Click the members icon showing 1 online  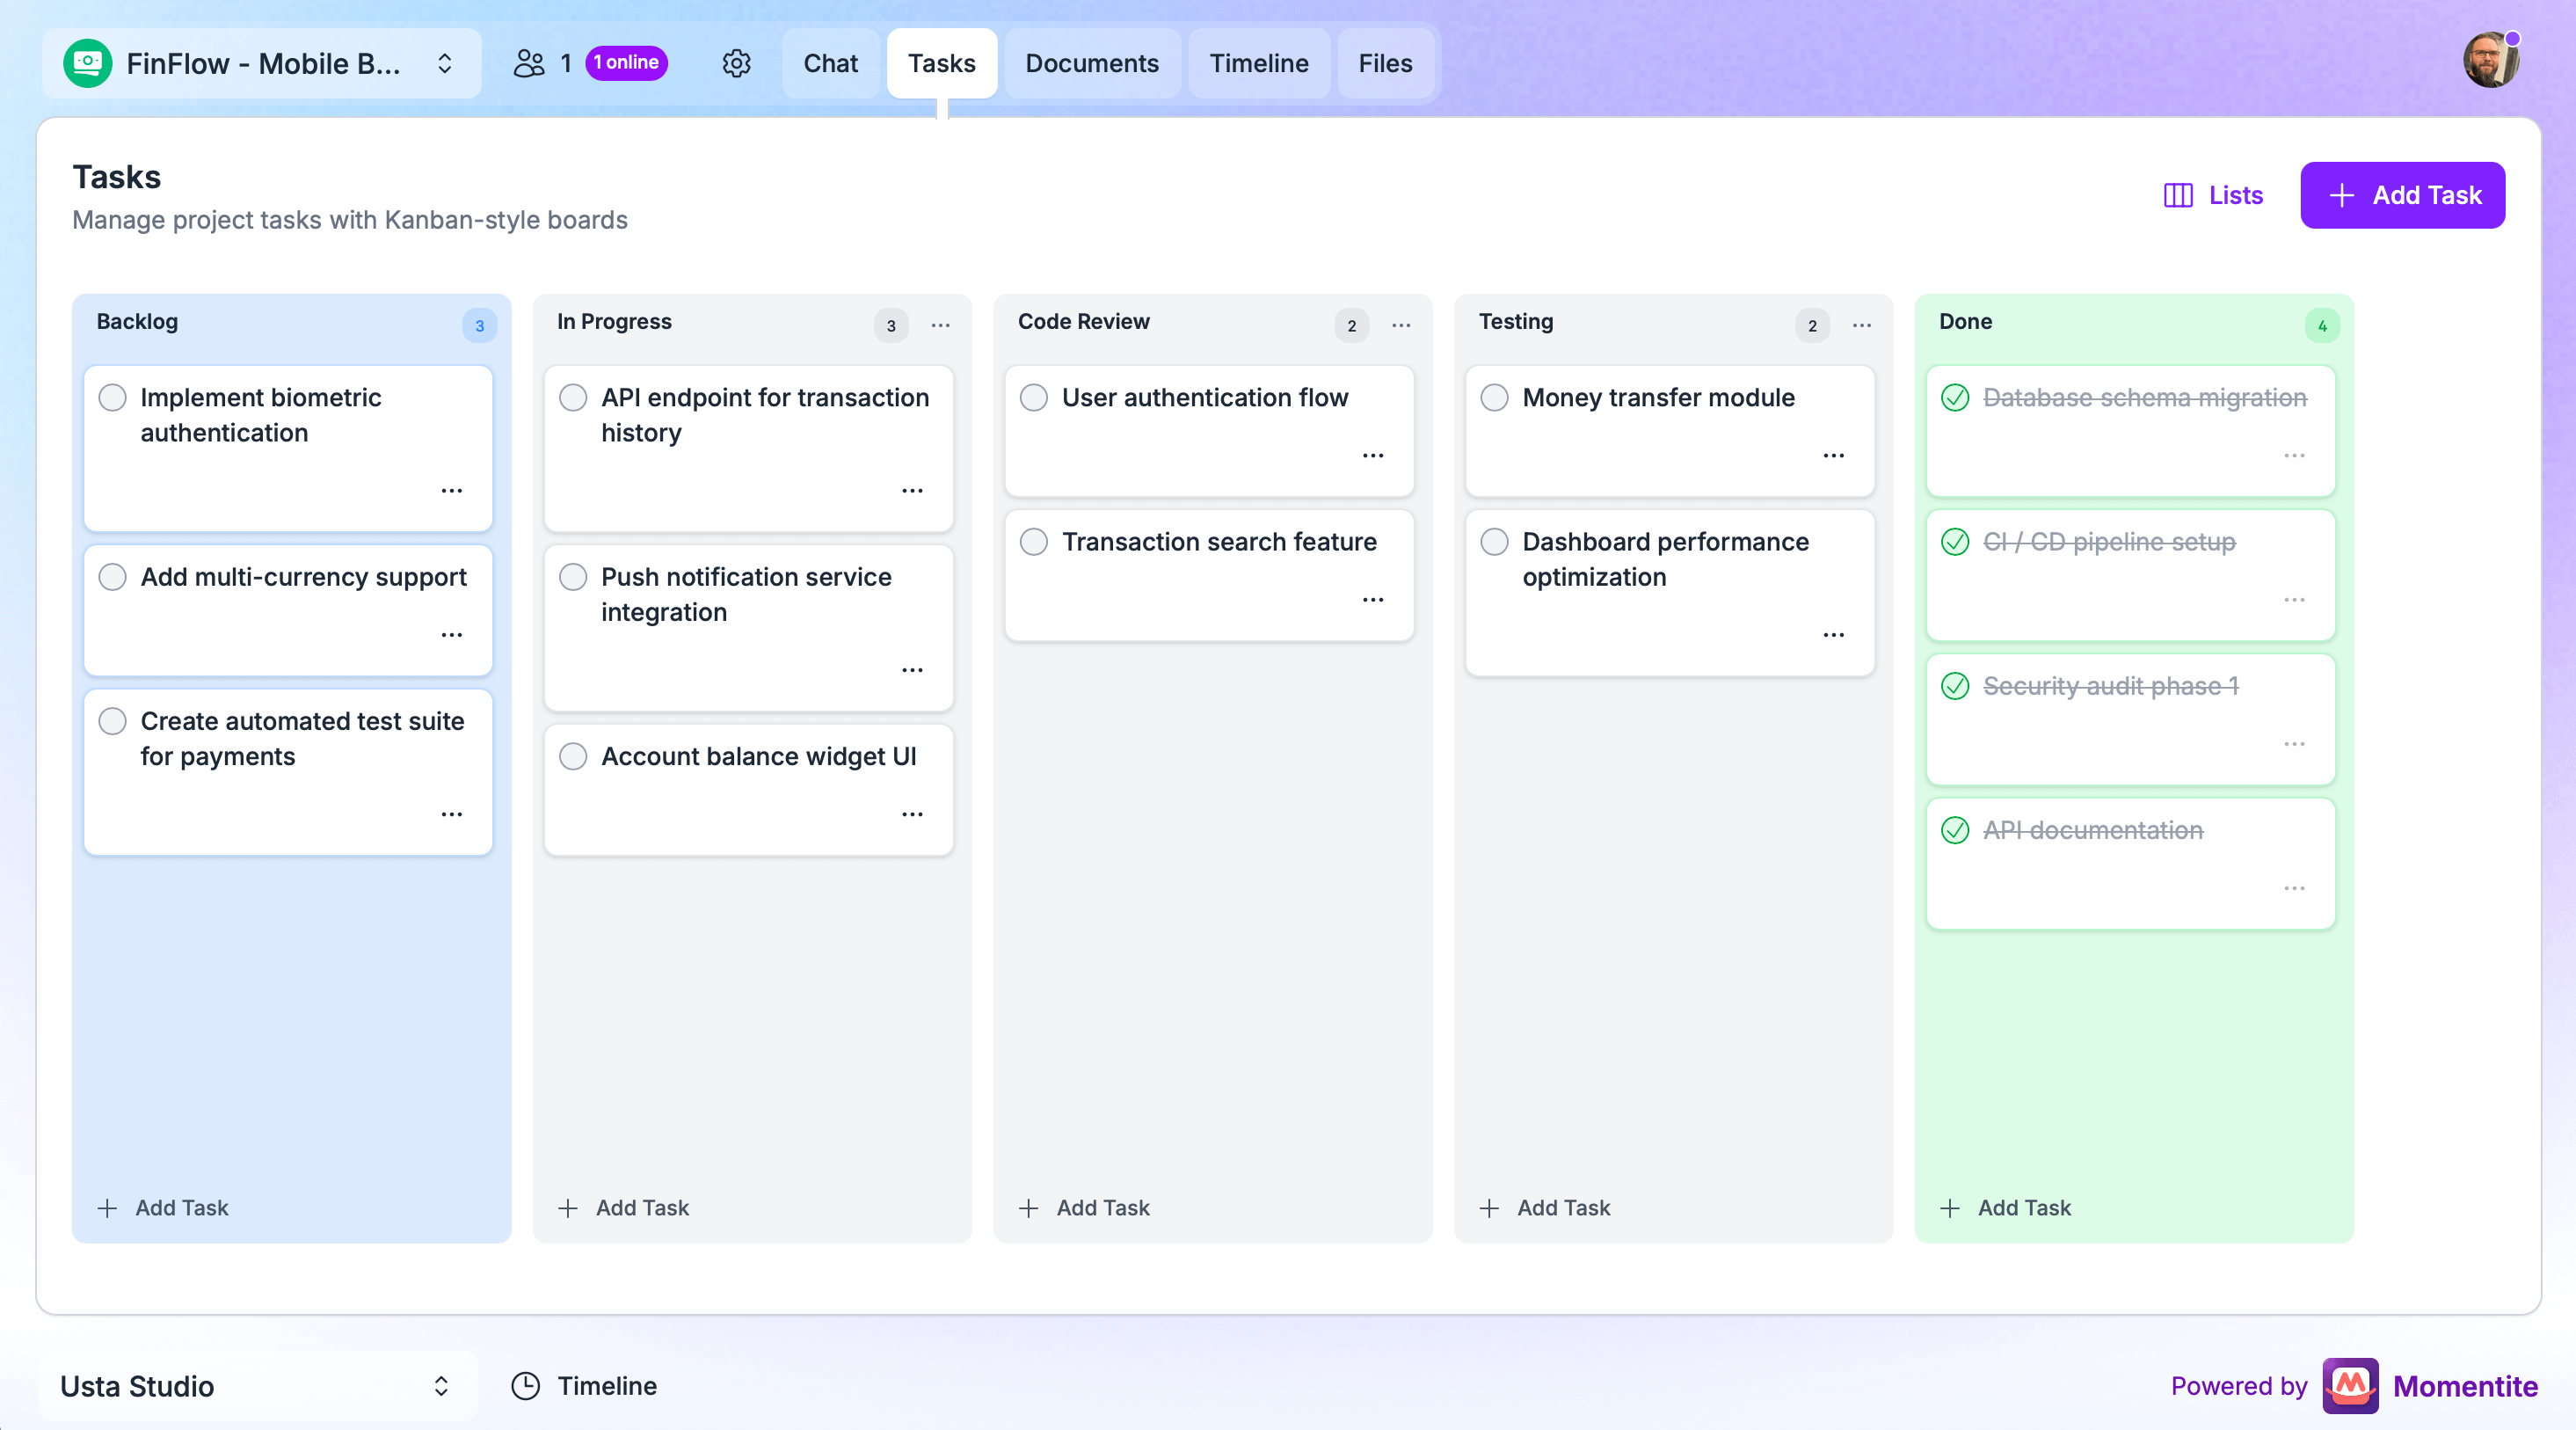coord(532,63)
